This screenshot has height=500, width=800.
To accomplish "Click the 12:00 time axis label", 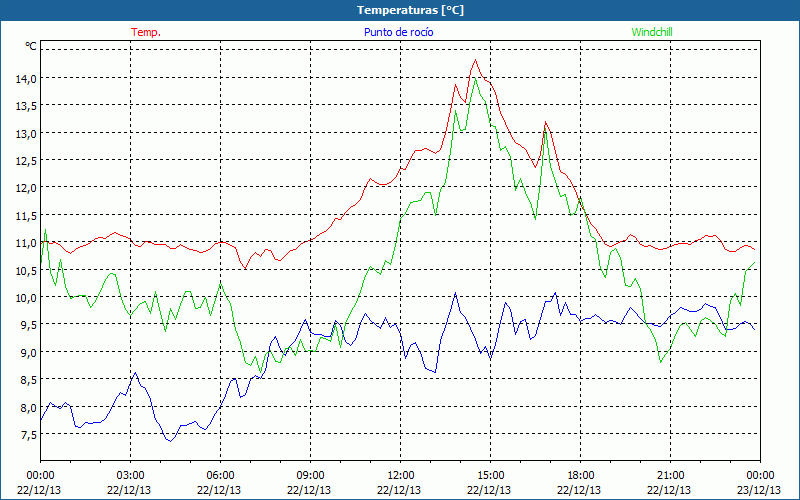I will coord(401,476).
